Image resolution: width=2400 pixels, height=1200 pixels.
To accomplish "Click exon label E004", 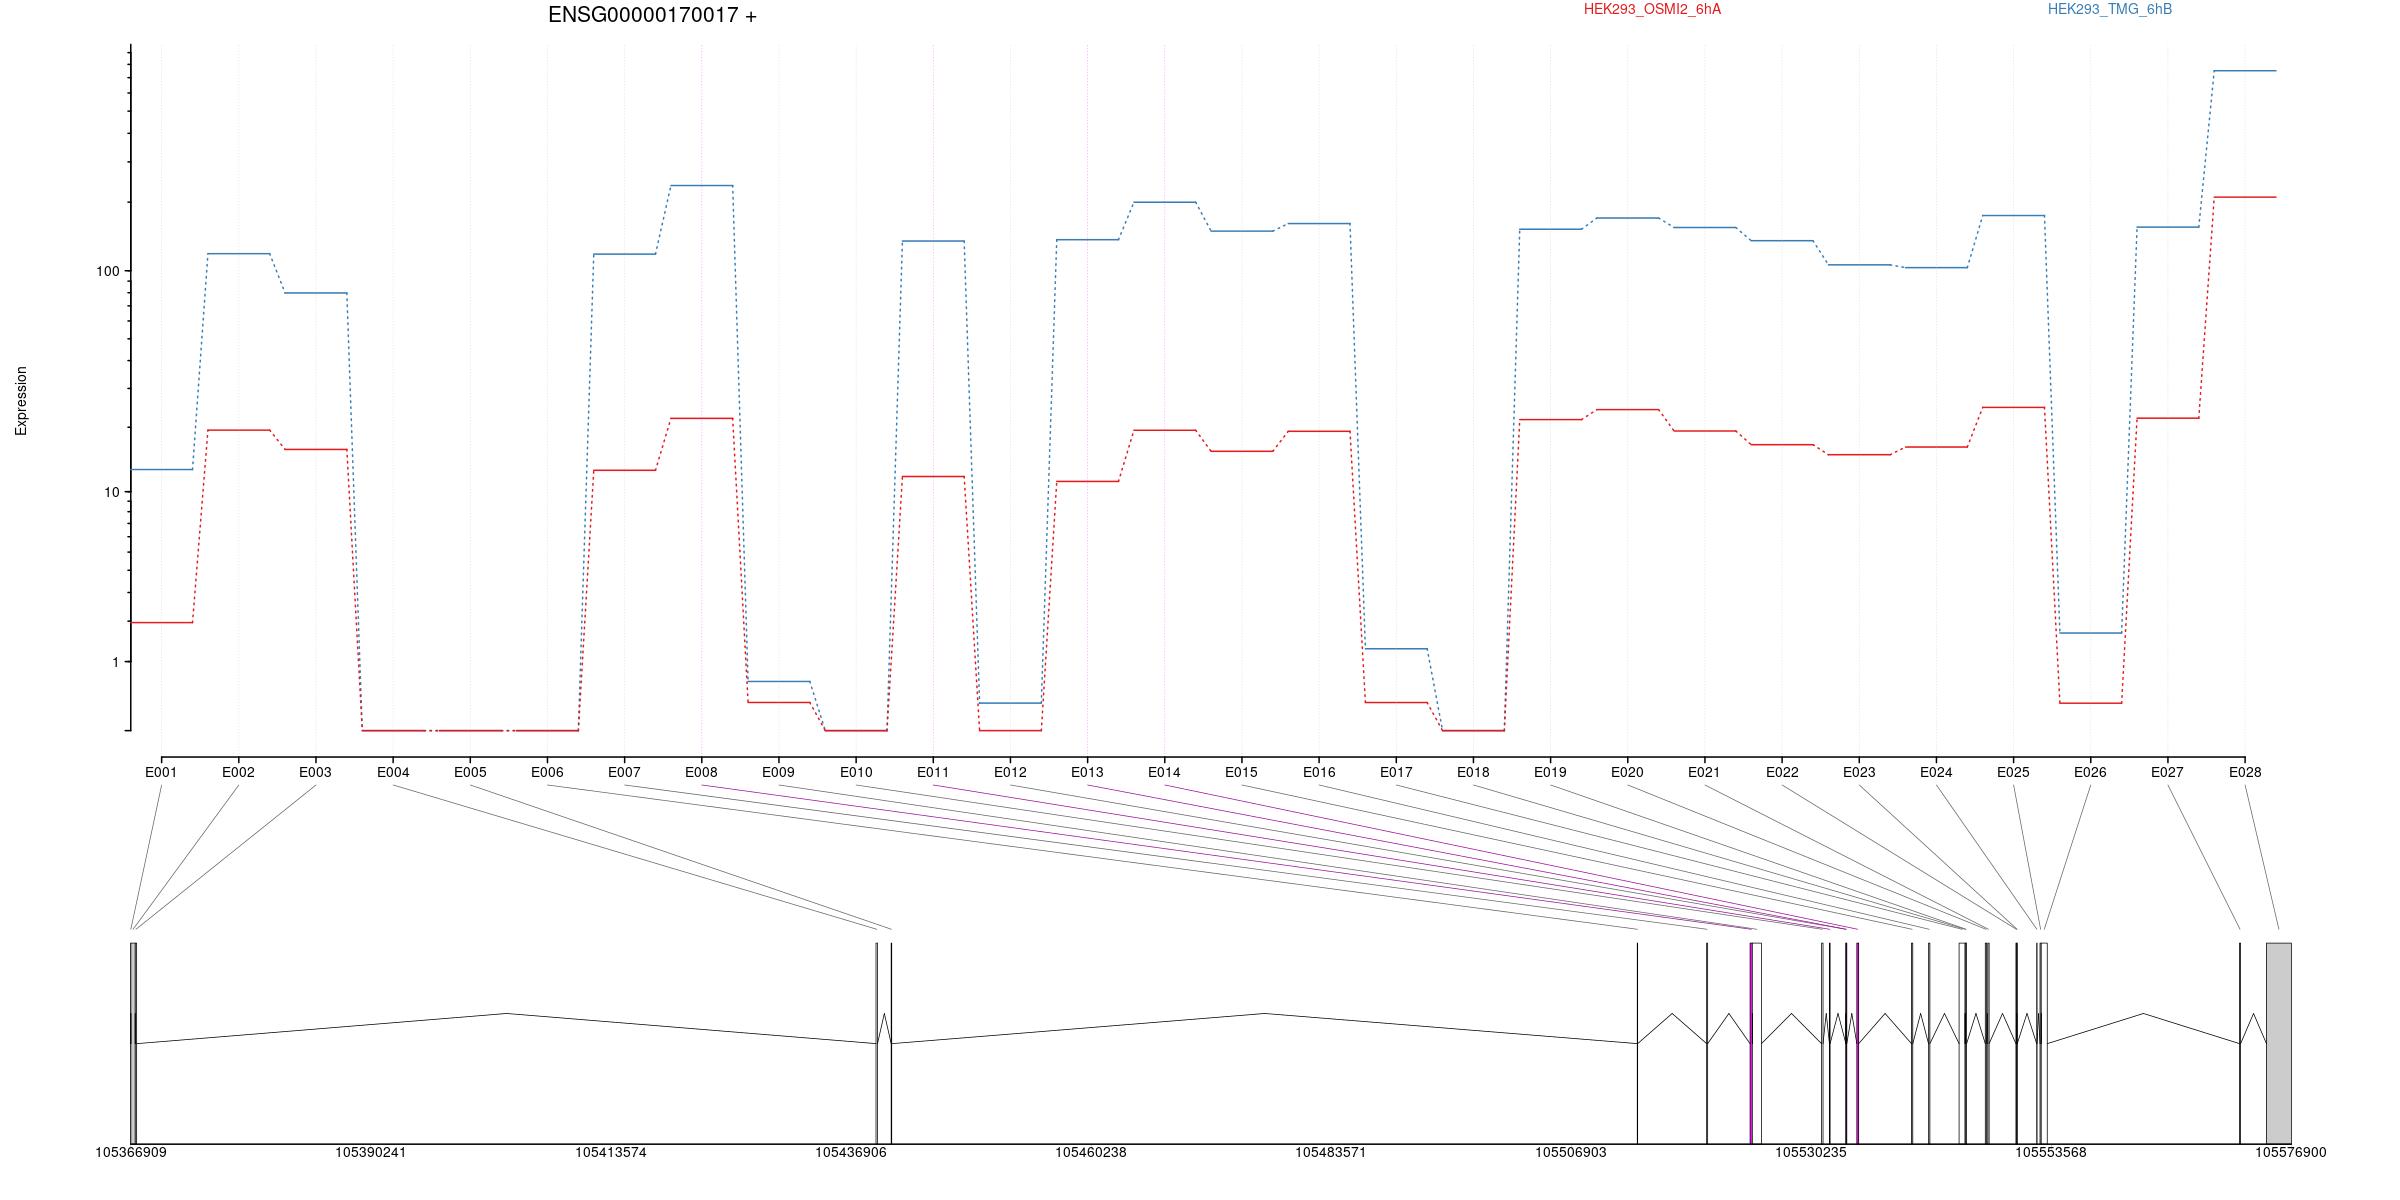I will [393, 772].
